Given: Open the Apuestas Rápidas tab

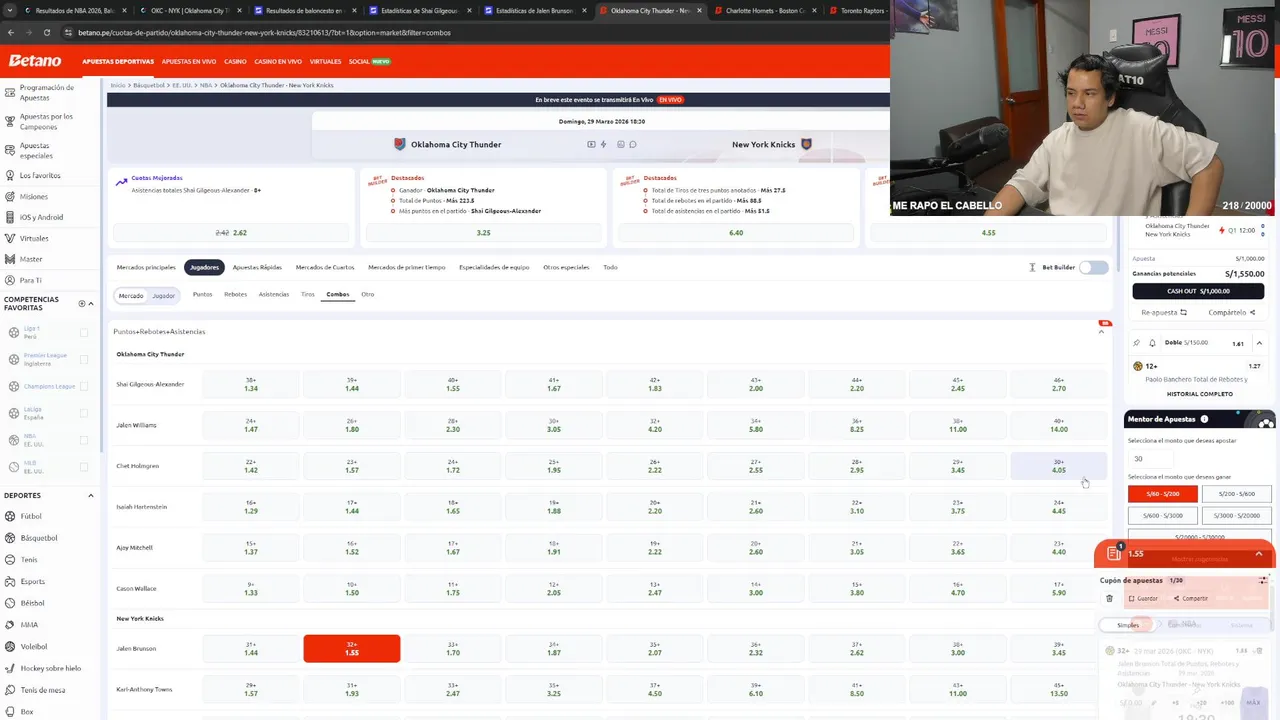Looking at the screenshot, I should click(257, 267).
